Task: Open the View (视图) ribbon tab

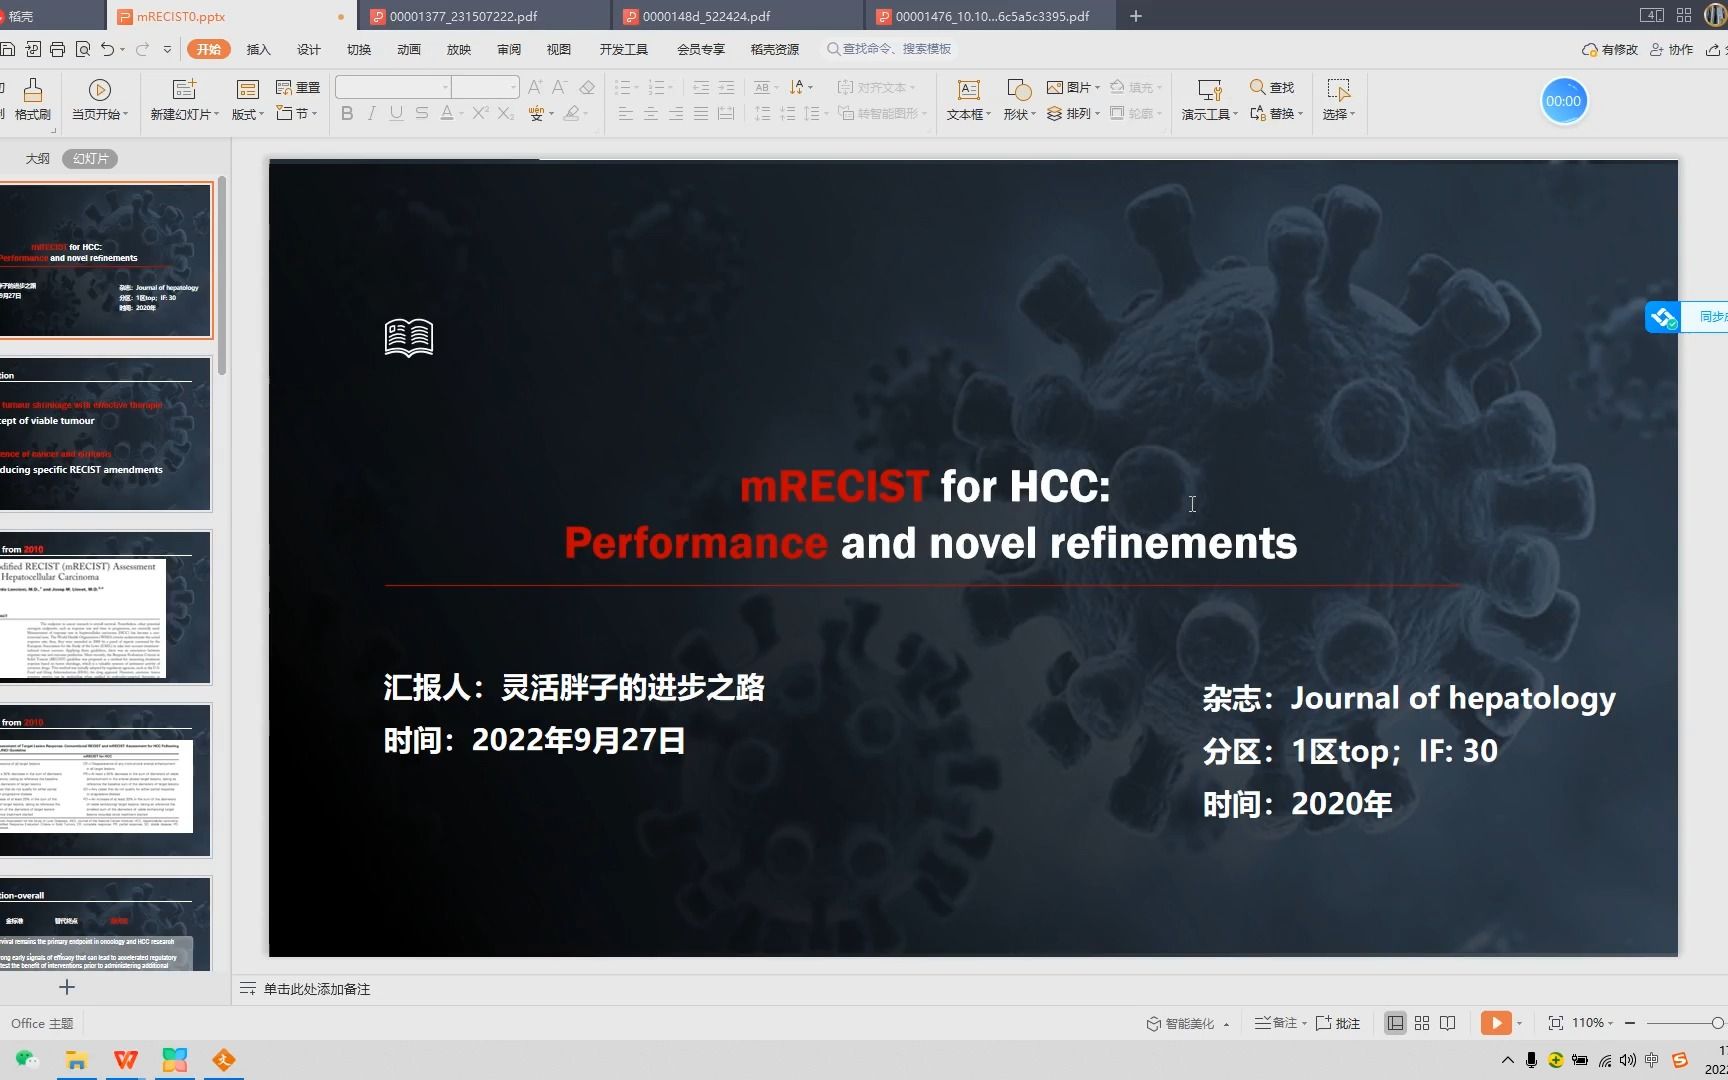Action: tap(559, 49)
